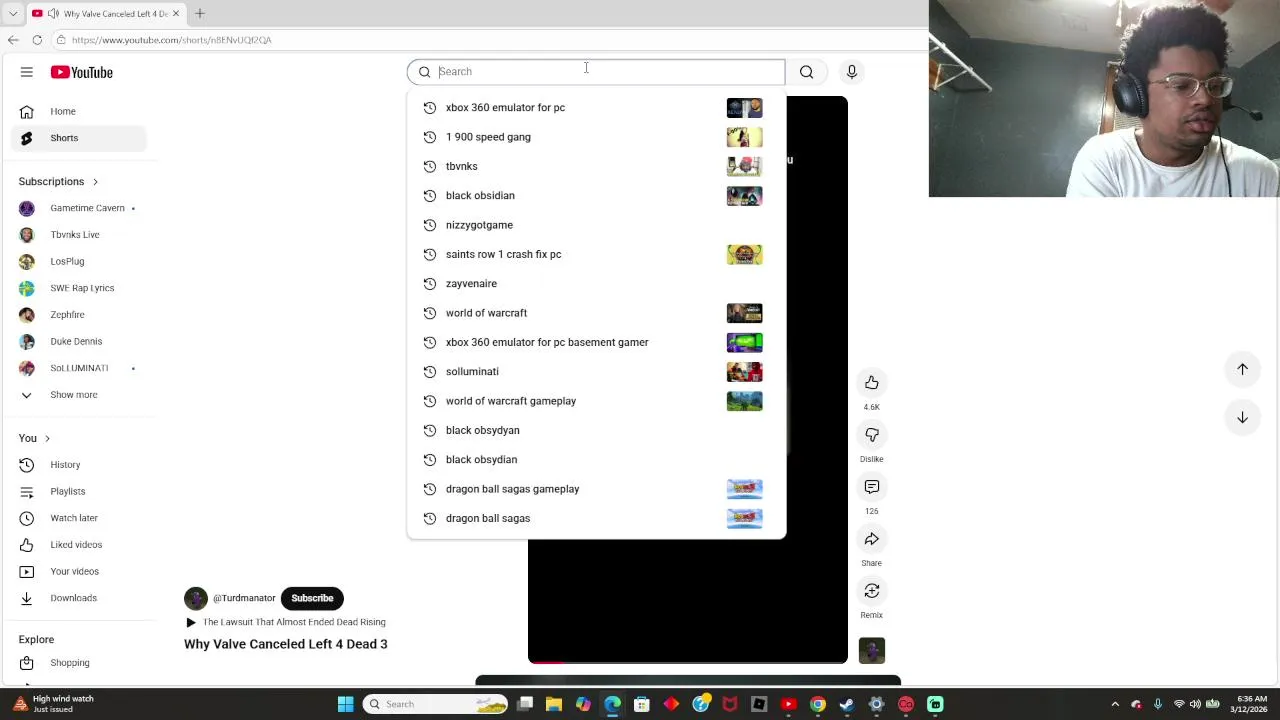Open Watch later list

click(78, 518)
